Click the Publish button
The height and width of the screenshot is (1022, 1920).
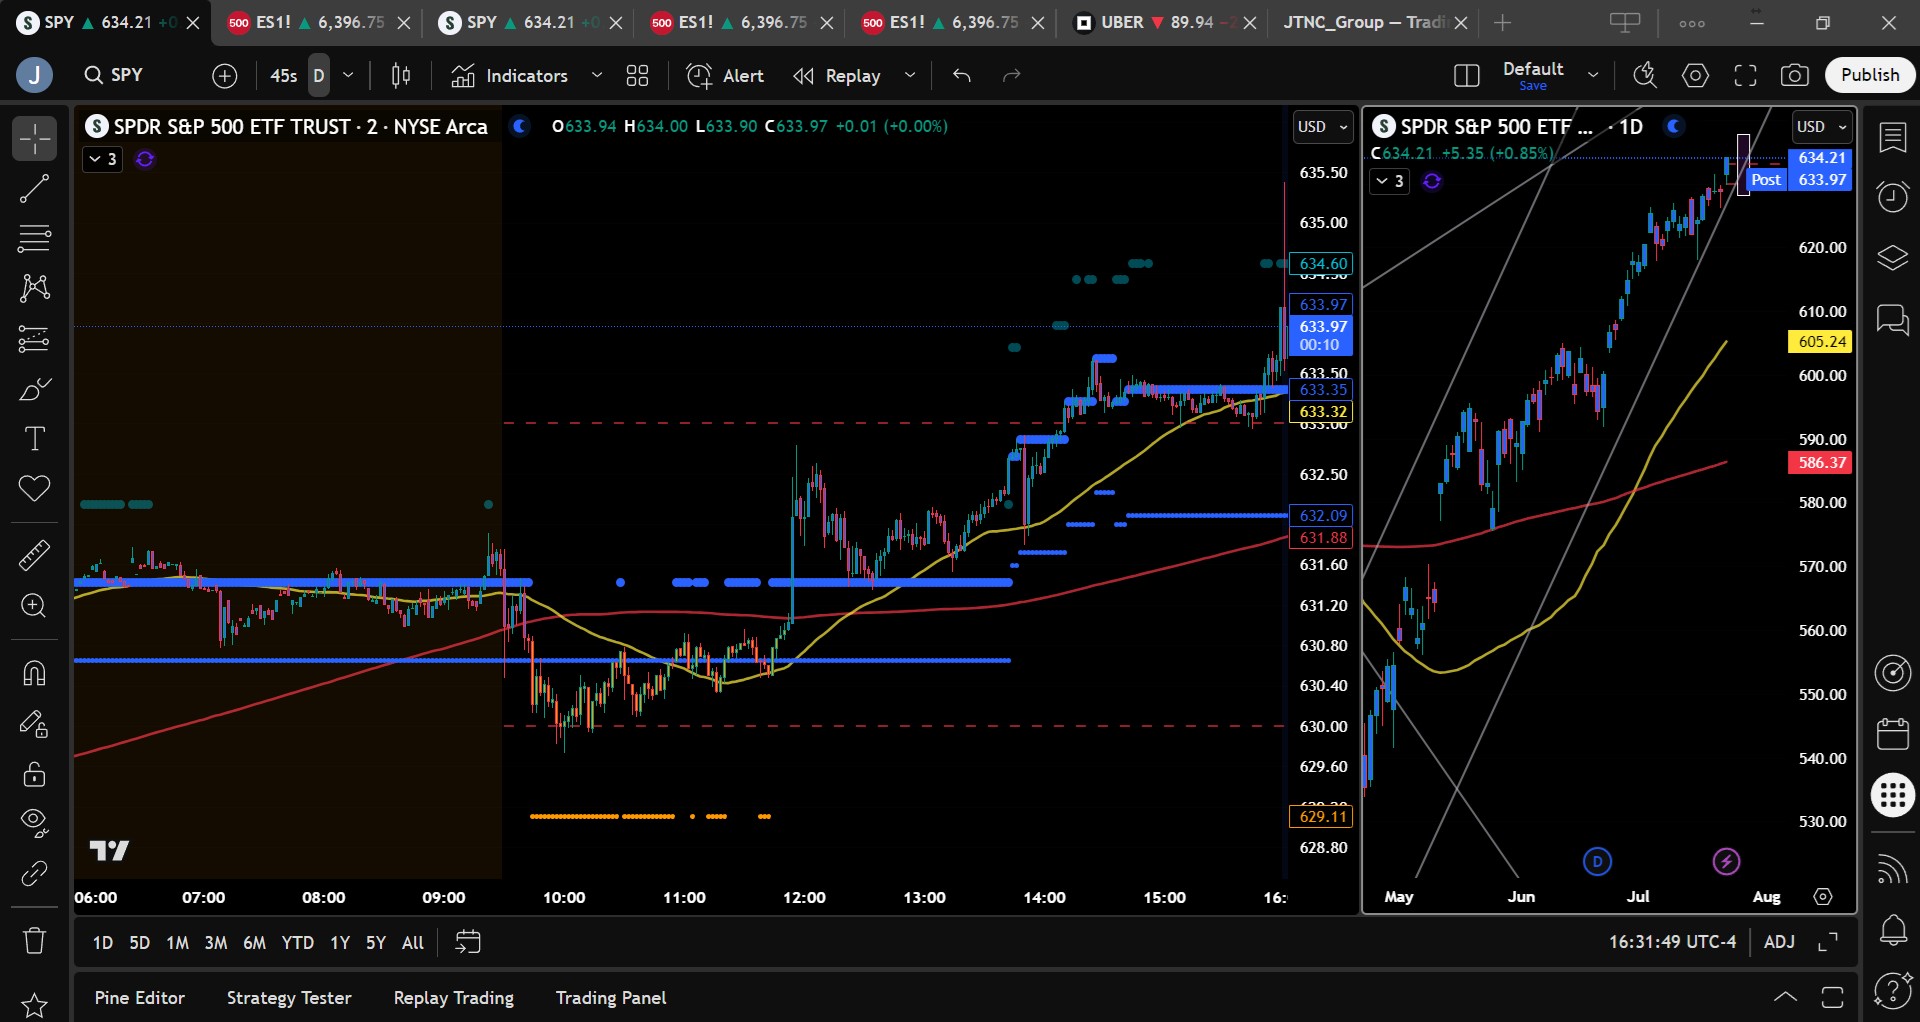1870,75
